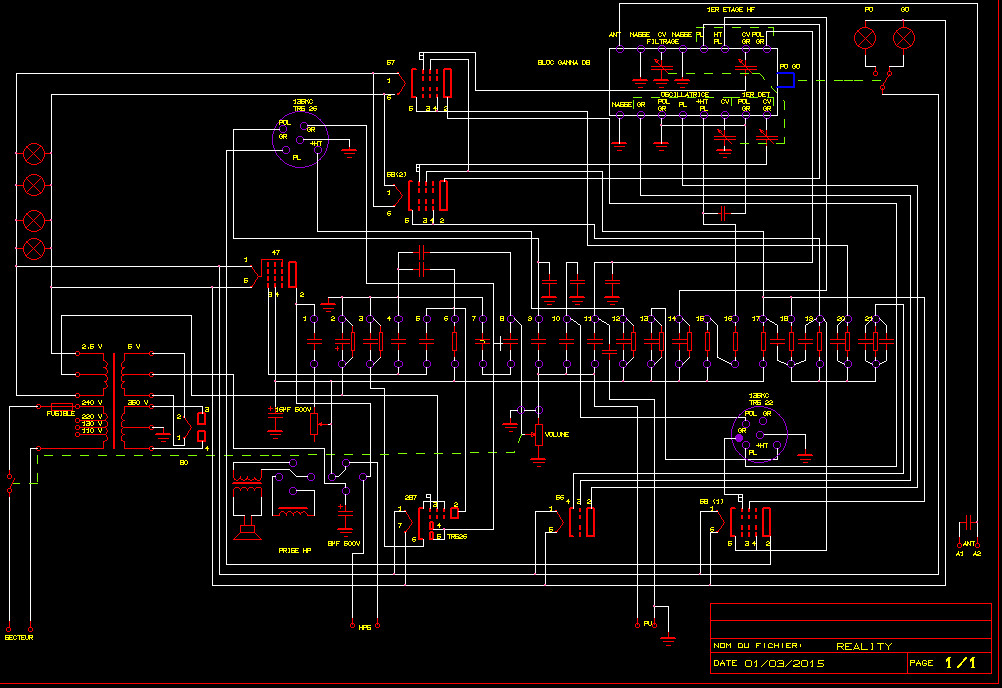This screenshot has height=688, width=1002.
Task: Toggle the mains switch above SECTEUR
Action: pyautogui.click(x=12, y=483)
